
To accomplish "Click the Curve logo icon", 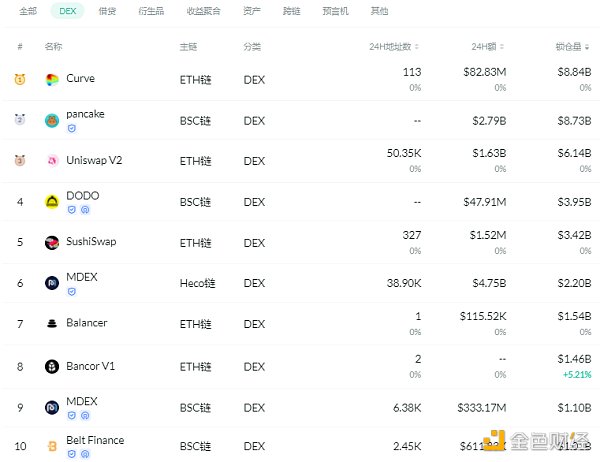I will pyautogui.click(x=52, y=80).
